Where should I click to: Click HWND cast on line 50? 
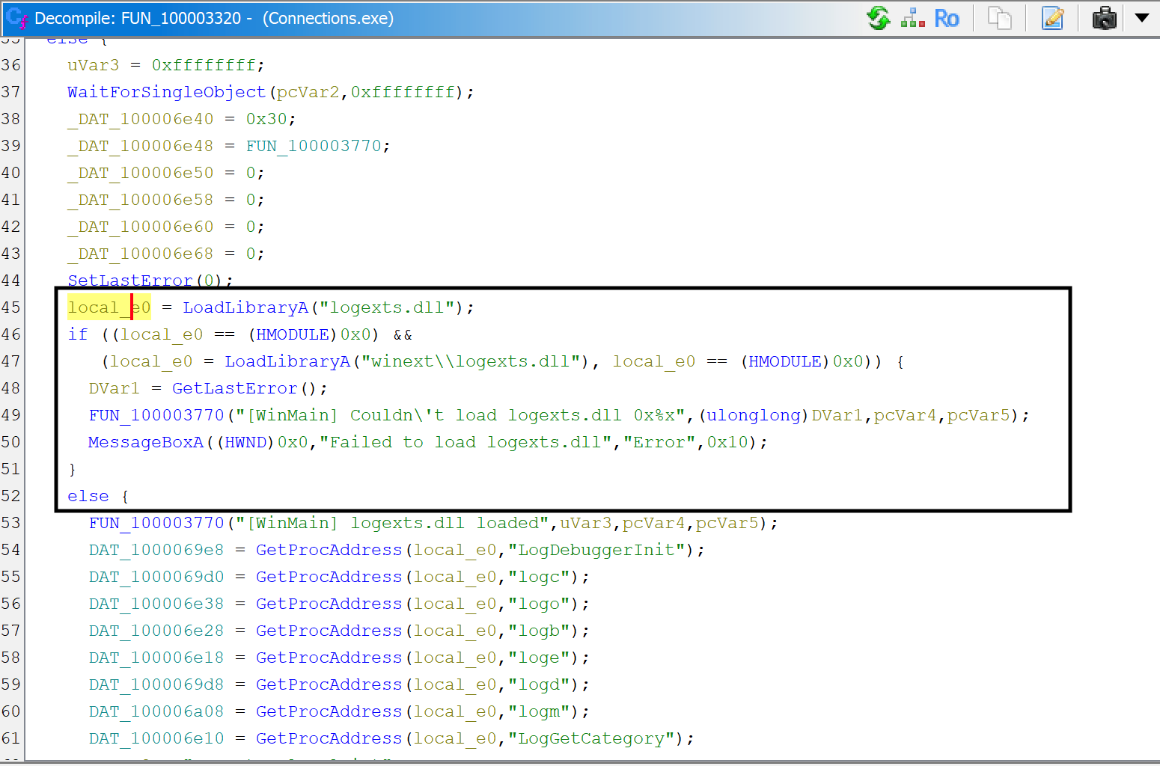click(x=246, y=443)
